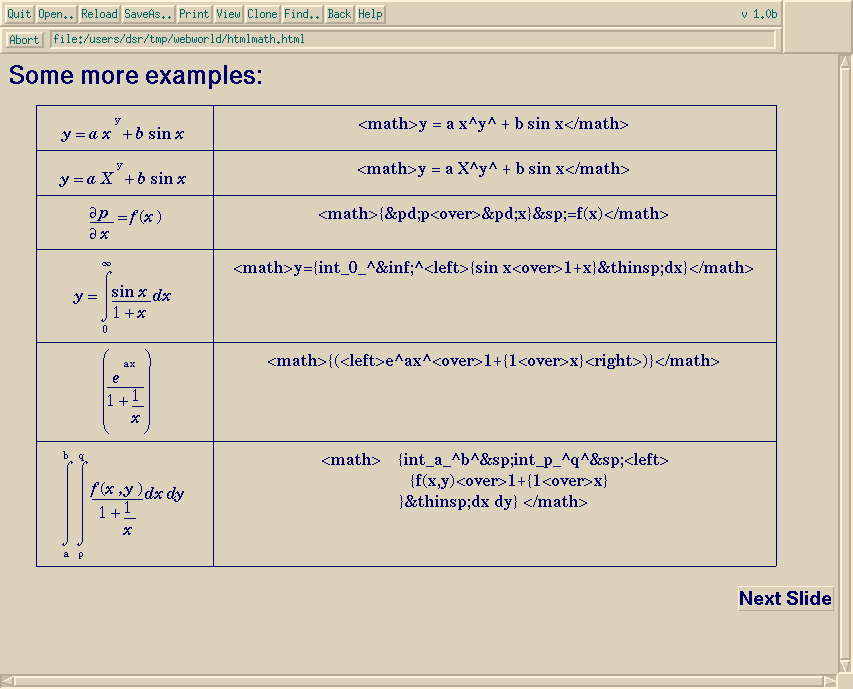This screenshot has width=853, height=689.
Task: Click the Quit button
Action: coord(19,14)
